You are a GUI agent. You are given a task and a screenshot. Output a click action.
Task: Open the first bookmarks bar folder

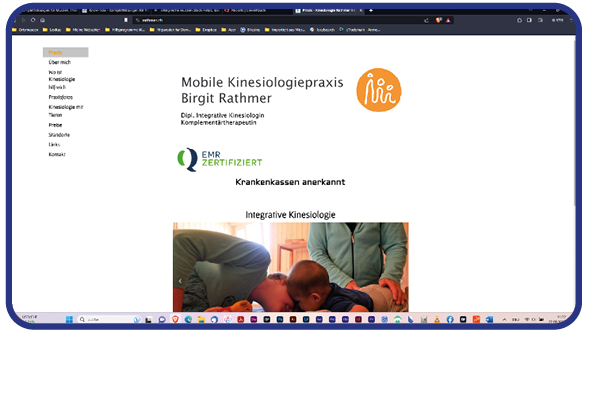click(x=25, y=30)
